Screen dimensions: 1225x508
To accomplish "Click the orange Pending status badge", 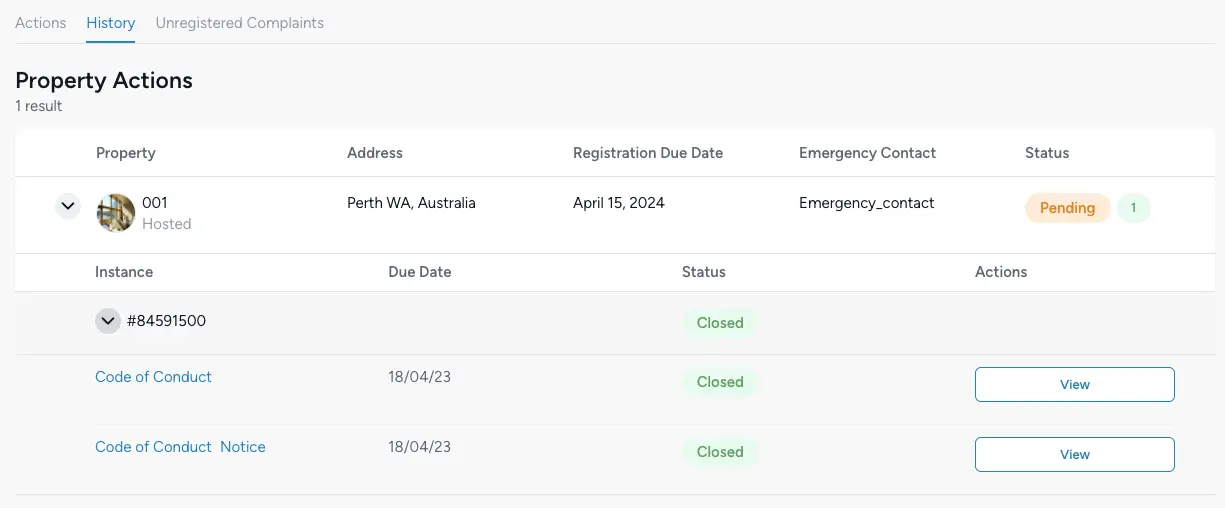I will click(1068, 208).
